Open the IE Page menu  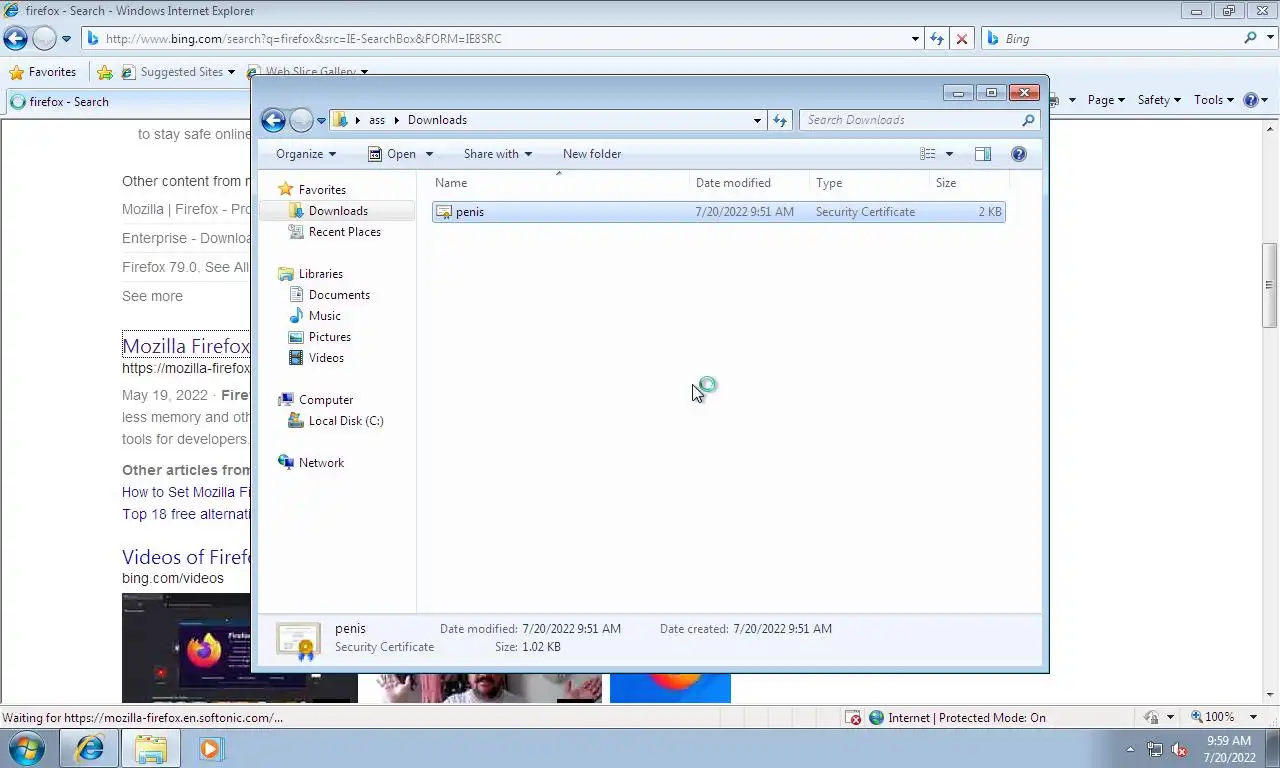point(1106,100)
